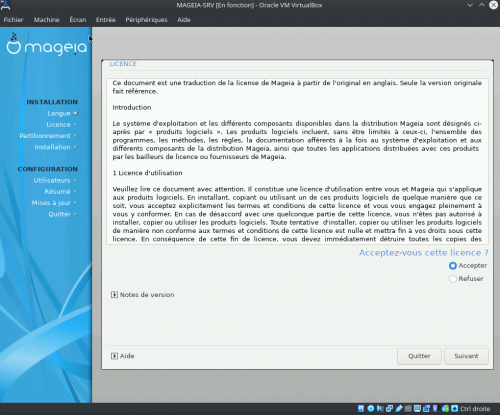
Task: Click inside the licence text area
Action: pyautogui.click(x=297, y=161)
